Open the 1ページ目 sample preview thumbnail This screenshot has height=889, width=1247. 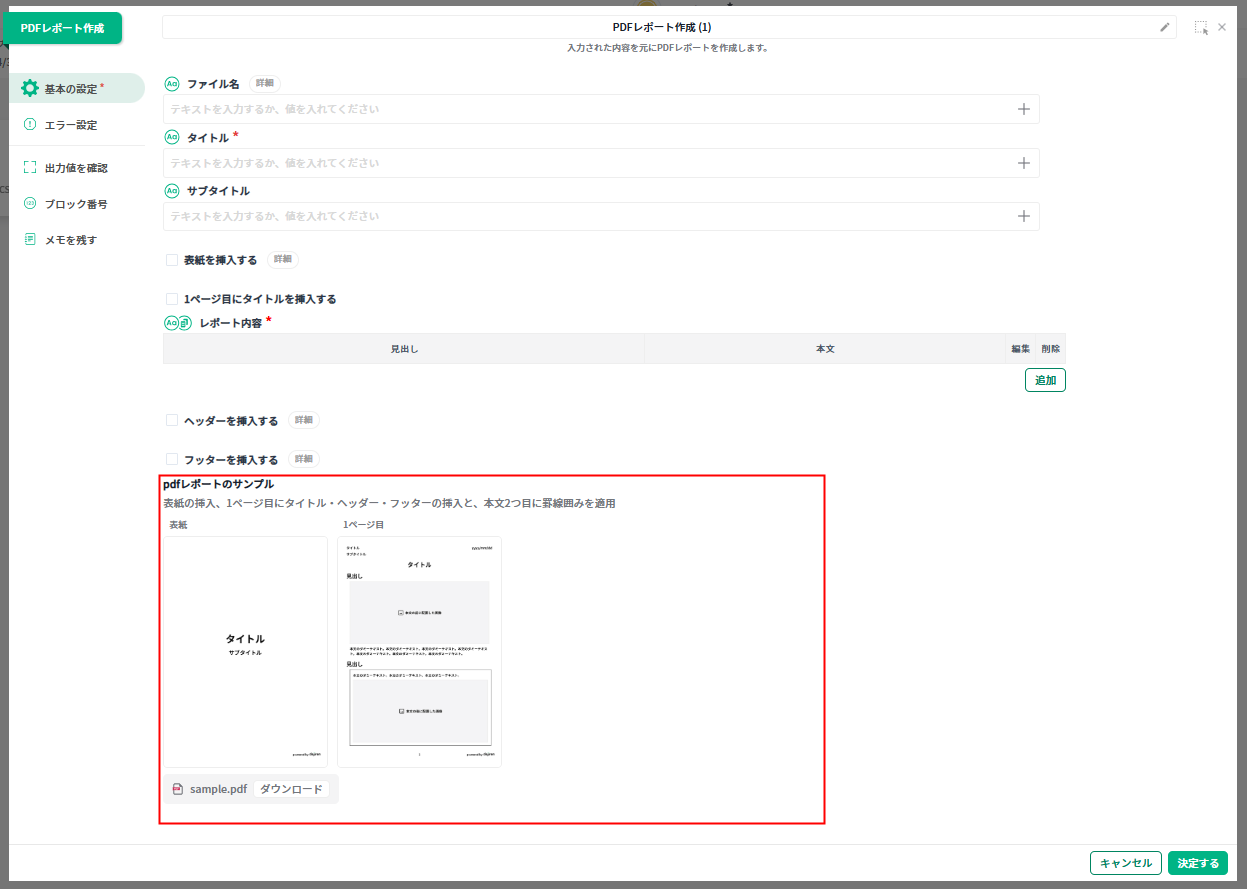click(419, 652)
